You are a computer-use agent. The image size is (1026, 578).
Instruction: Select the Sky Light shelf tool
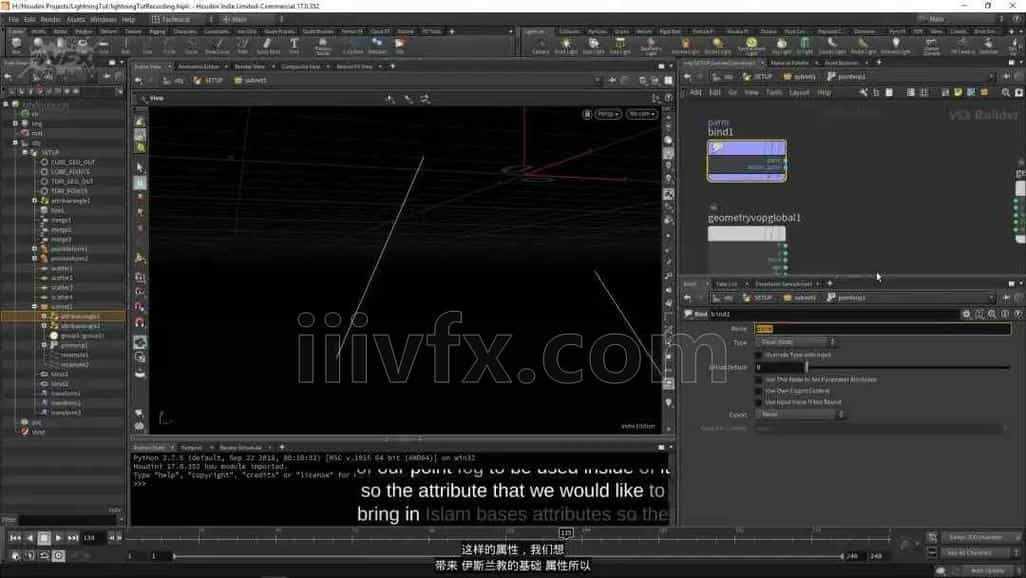[x=781, y=45]
